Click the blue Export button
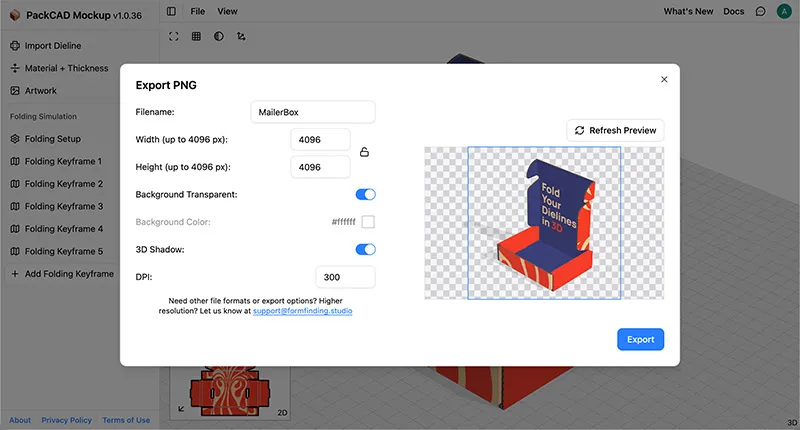Image resolution: width=800 pixels, height=430 pixels. pyautogui.click(x=640, y=339)
